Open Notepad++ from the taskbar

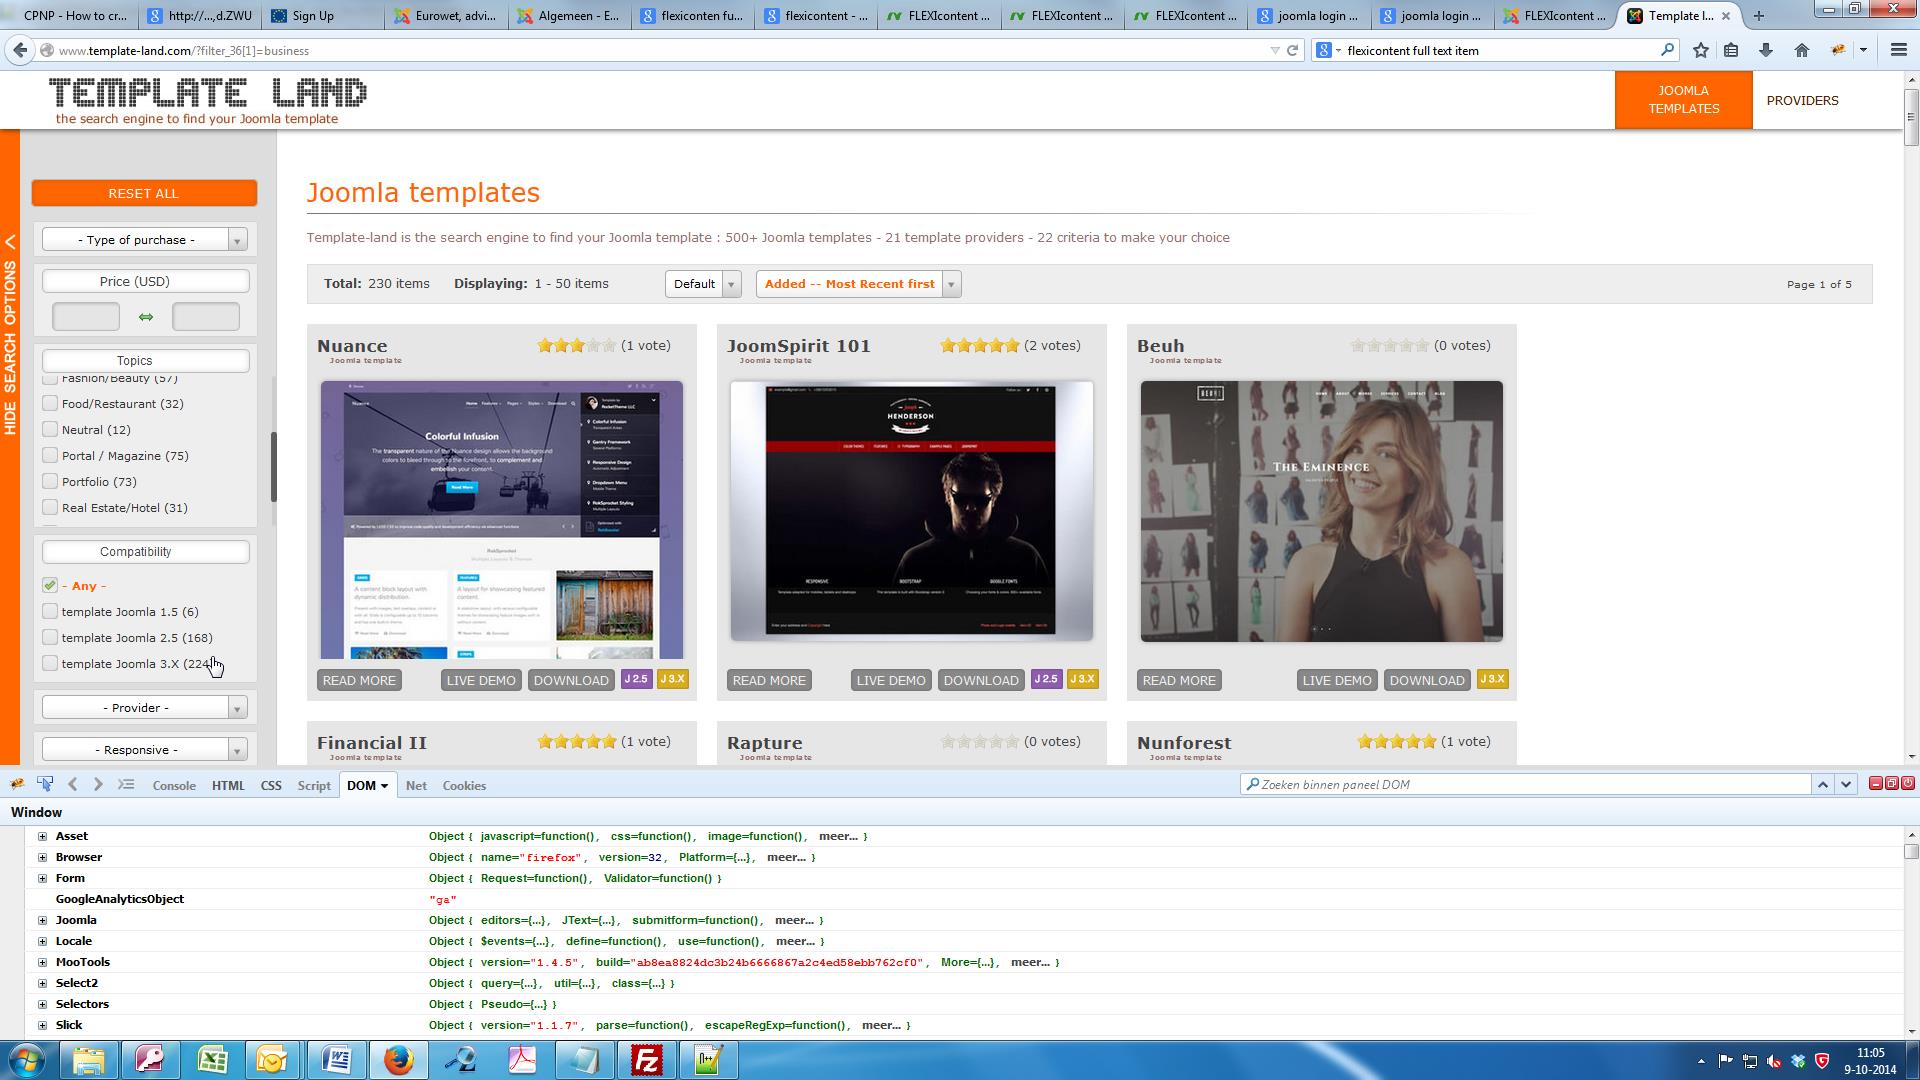click(x=709, y=1060)
